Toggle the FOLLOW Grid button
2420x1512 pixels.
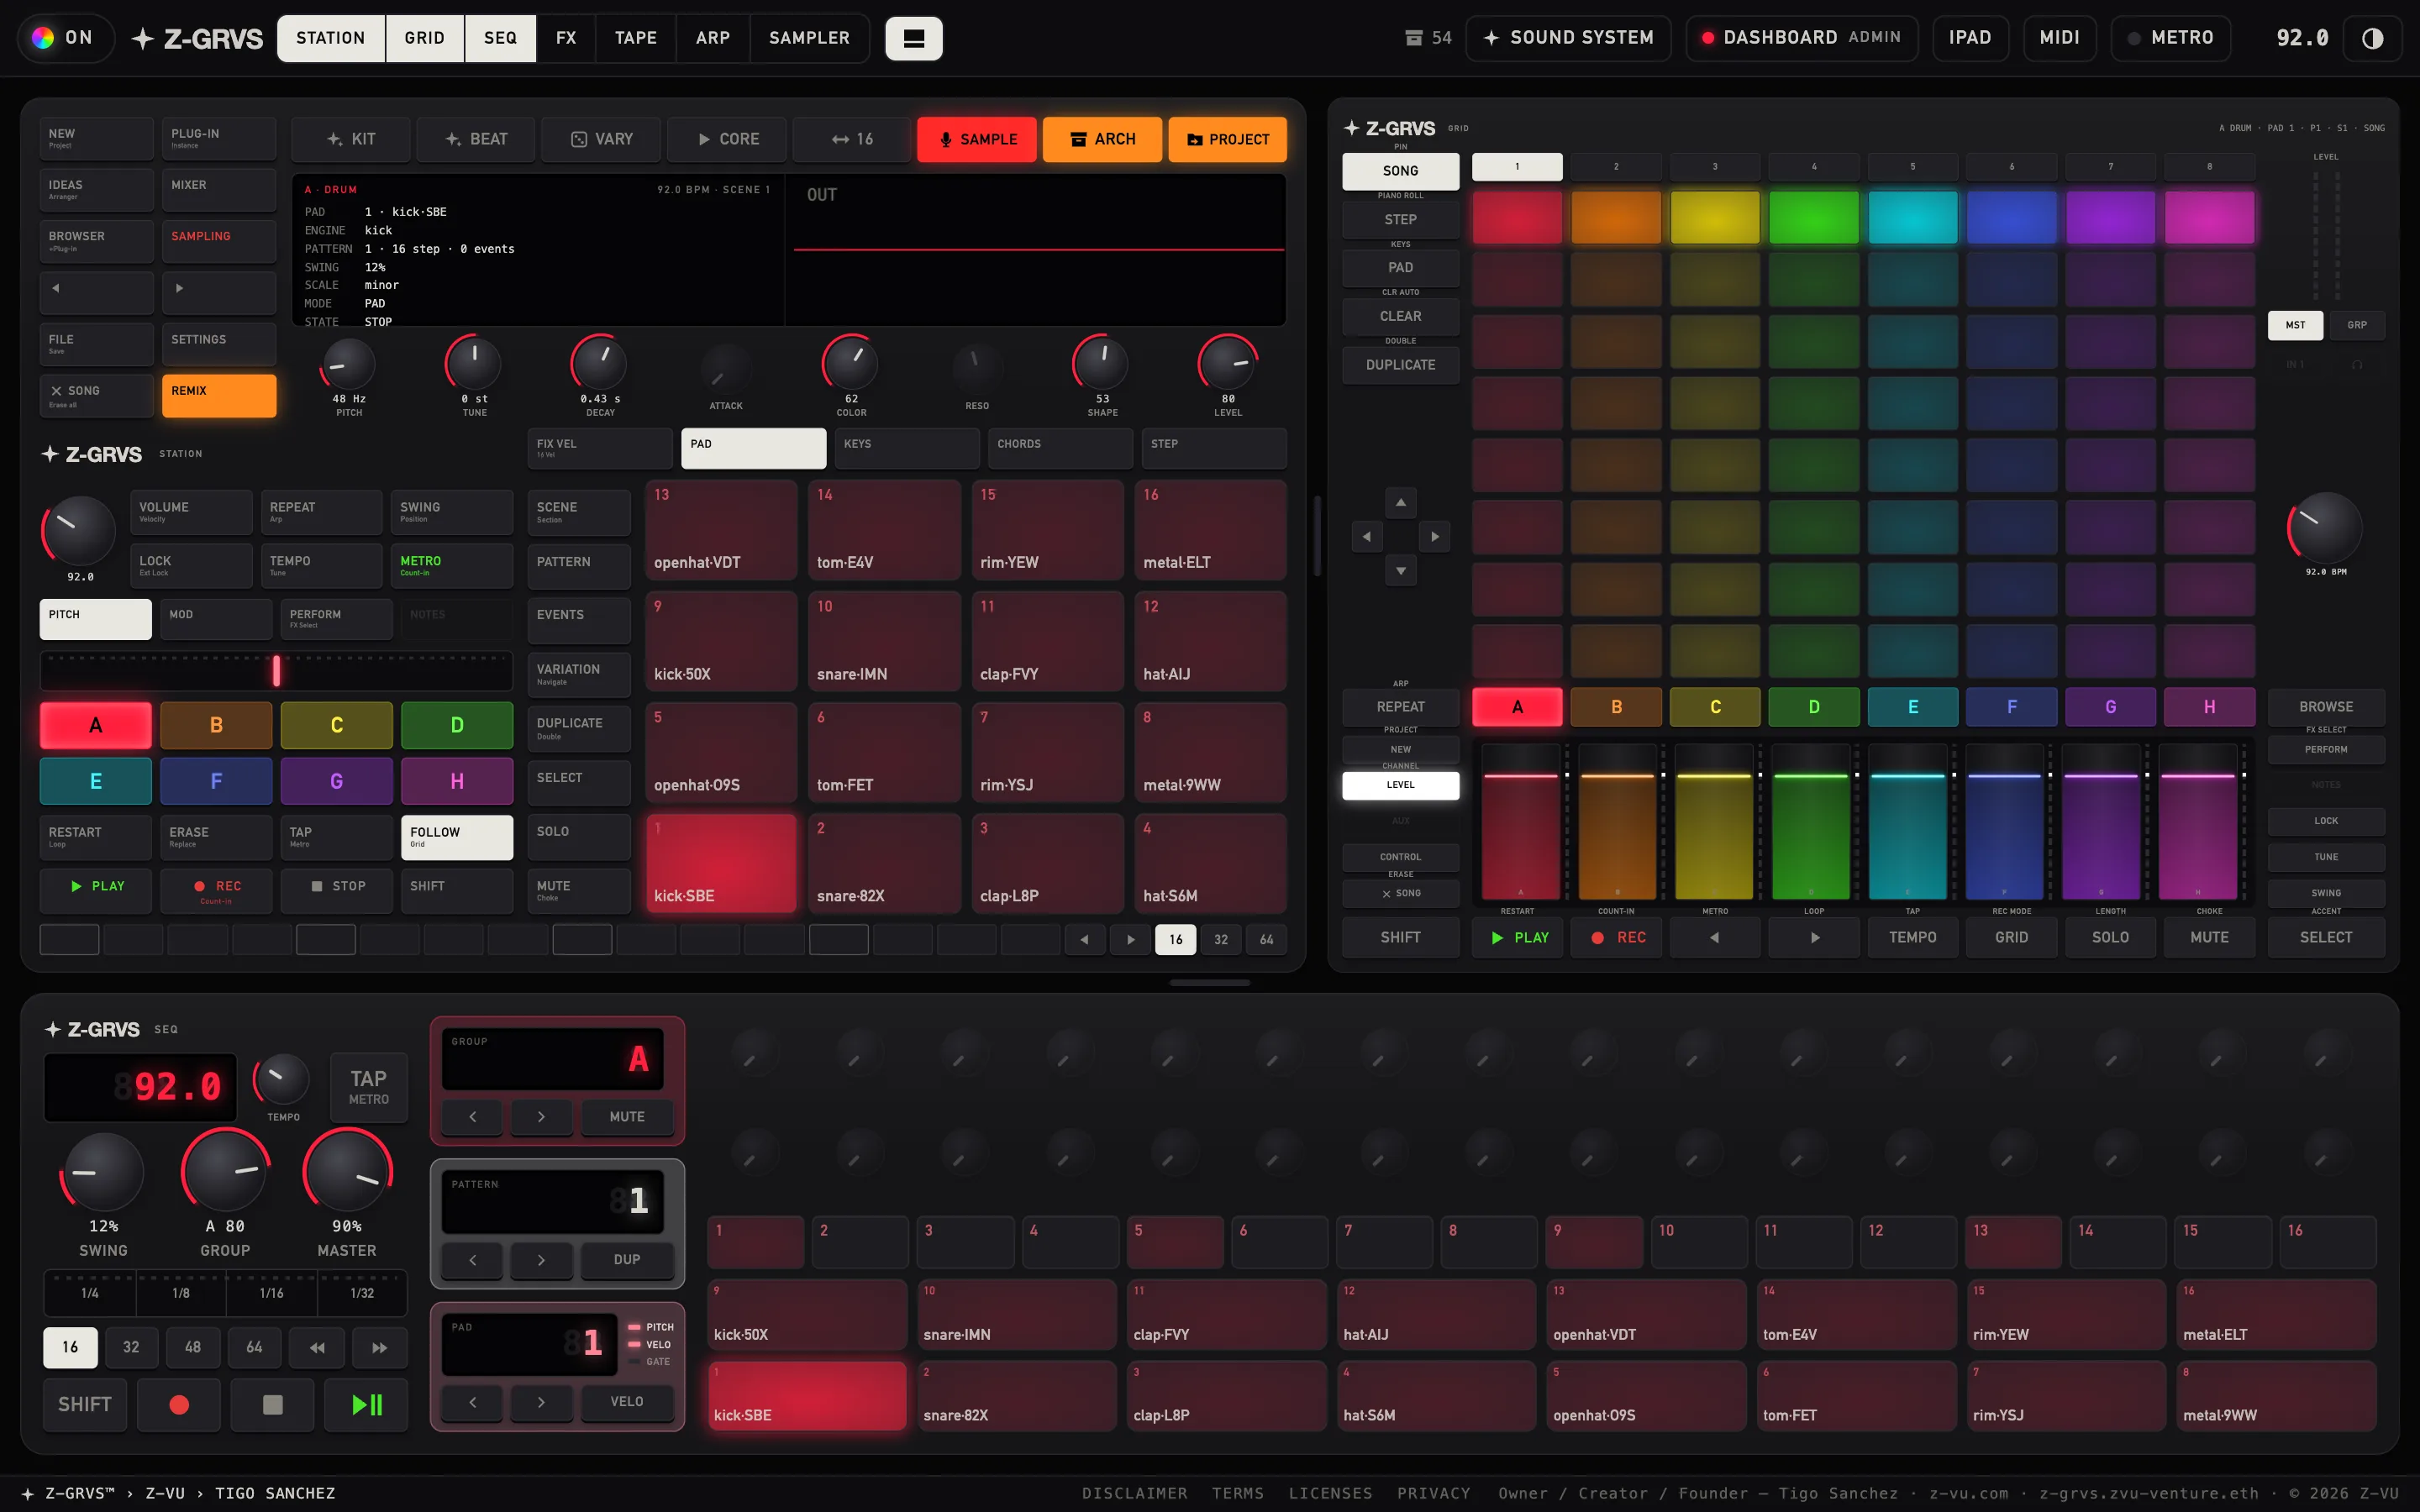457,837
